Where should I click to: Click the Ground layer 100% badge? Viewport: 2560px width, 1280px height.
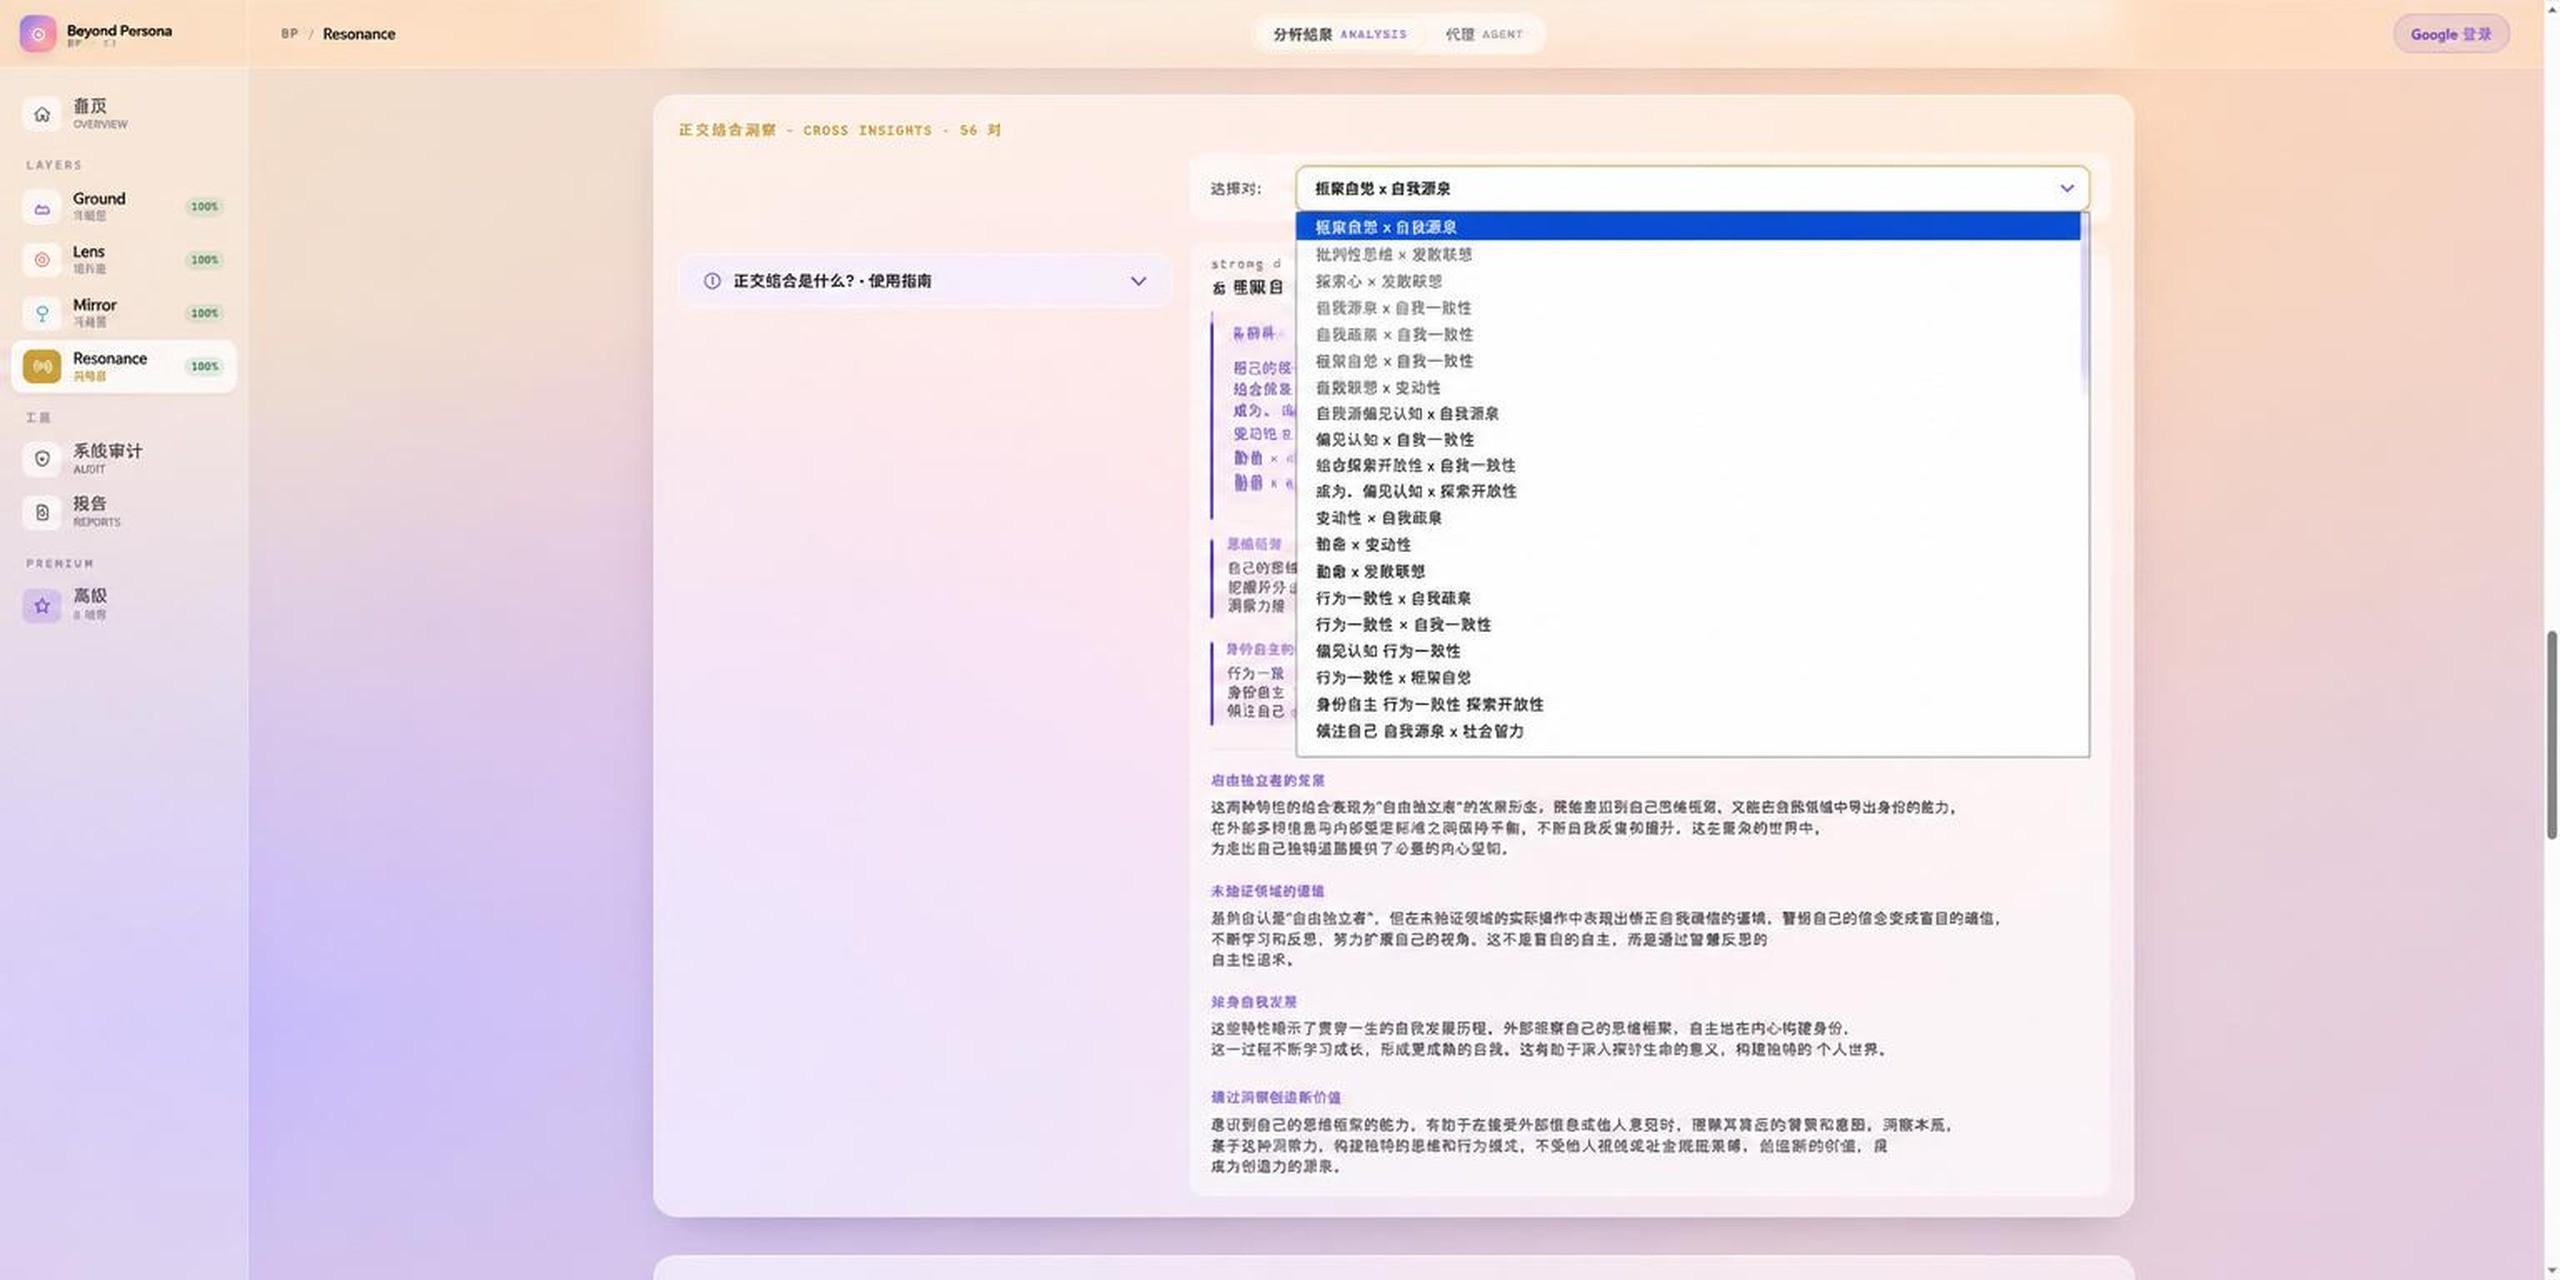[204, 207]
